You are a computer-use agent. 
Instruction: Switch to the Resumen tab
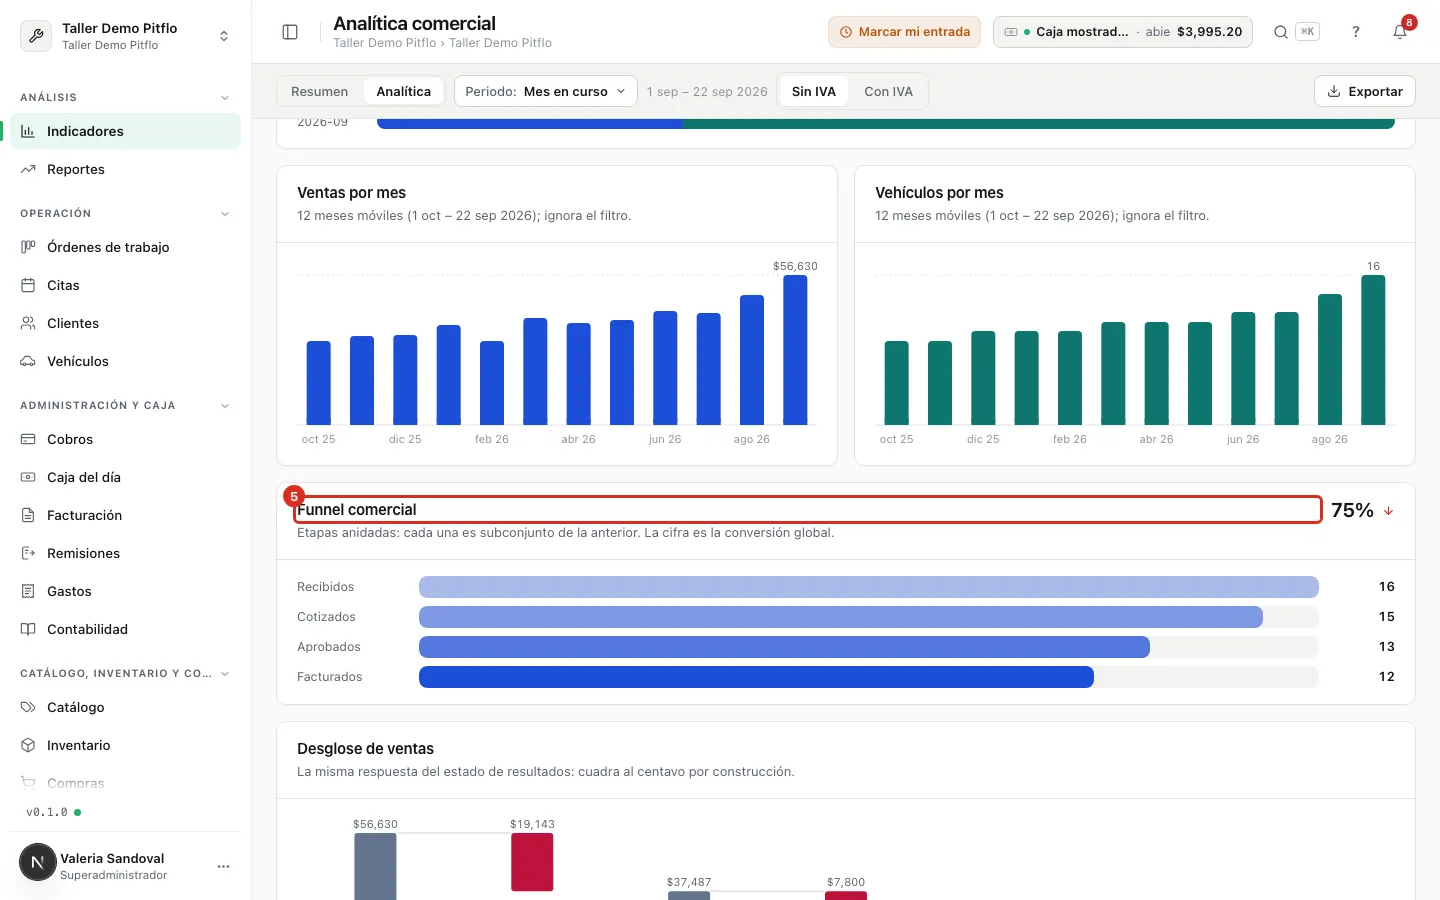320,91
